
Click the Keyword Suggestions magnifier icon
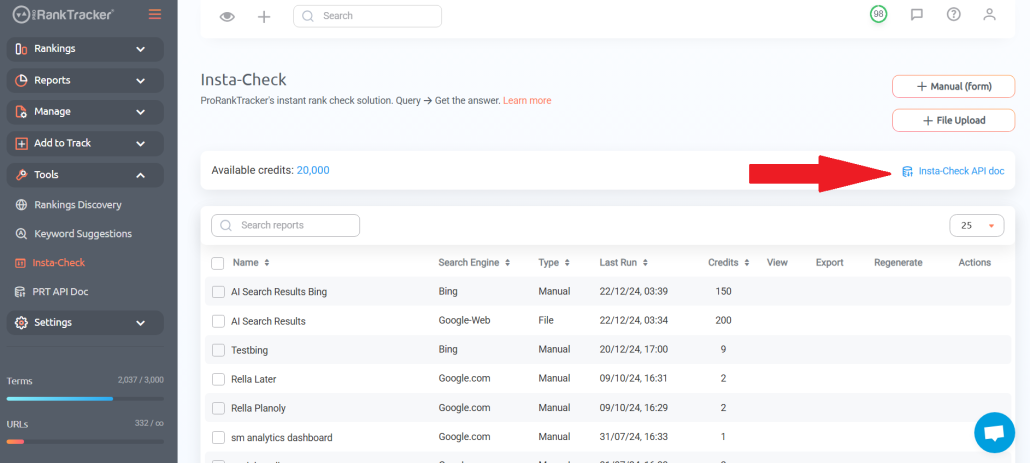pyautogui.click(x=21, y=234)
